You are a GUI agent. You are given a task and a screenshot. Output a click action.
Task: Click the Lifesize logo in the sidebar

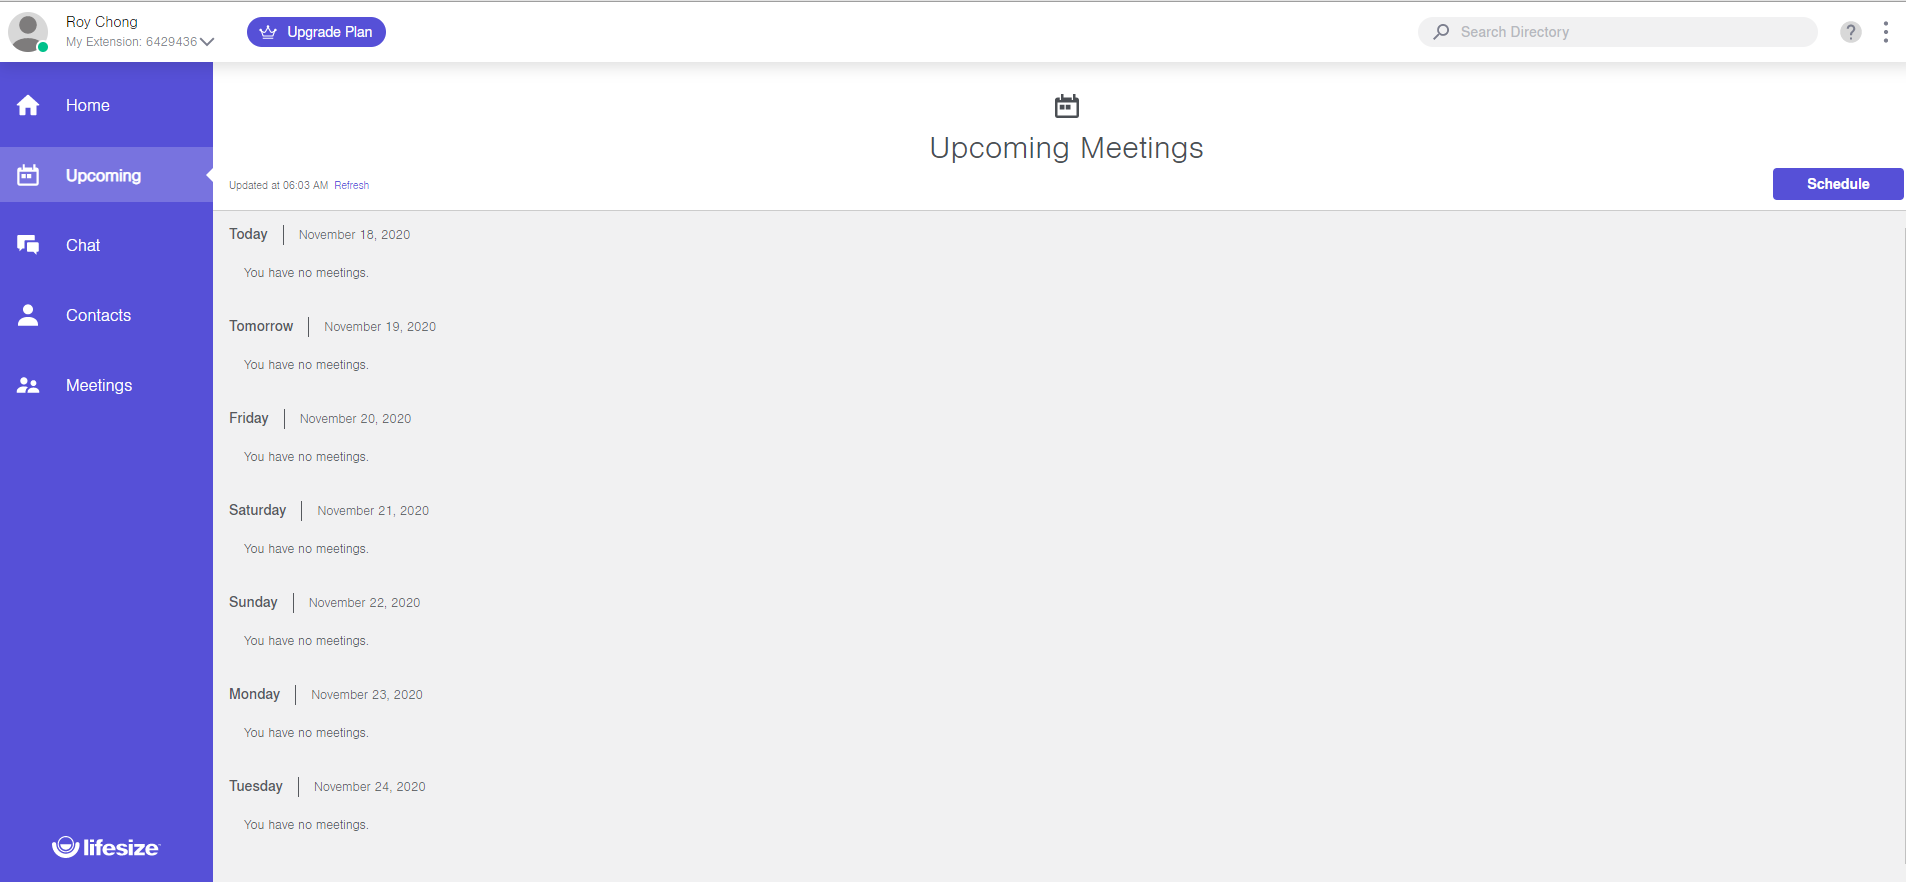106,848
